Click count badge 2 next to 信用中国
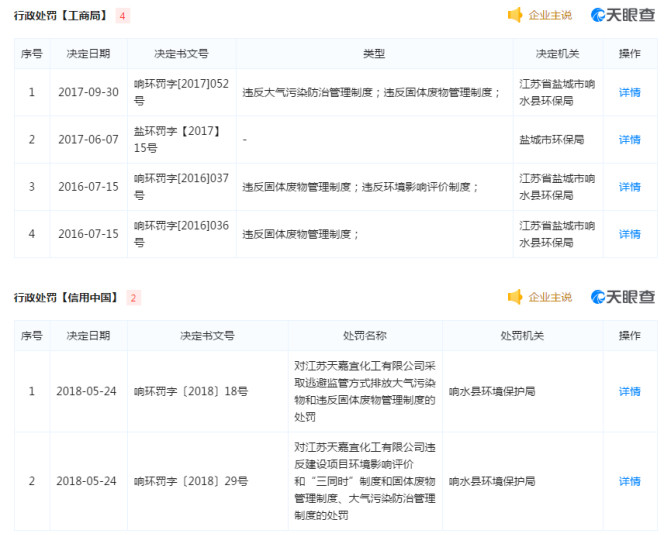This screenshot has height=535, width=664. coord(133,298)
